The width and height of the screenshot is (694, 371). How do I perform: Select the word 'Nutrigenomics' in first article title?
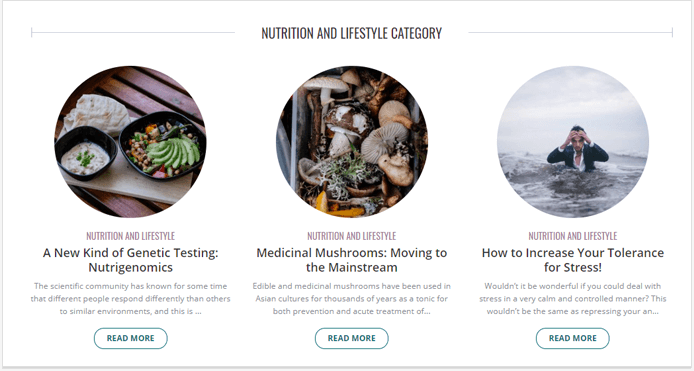(131, 267)
